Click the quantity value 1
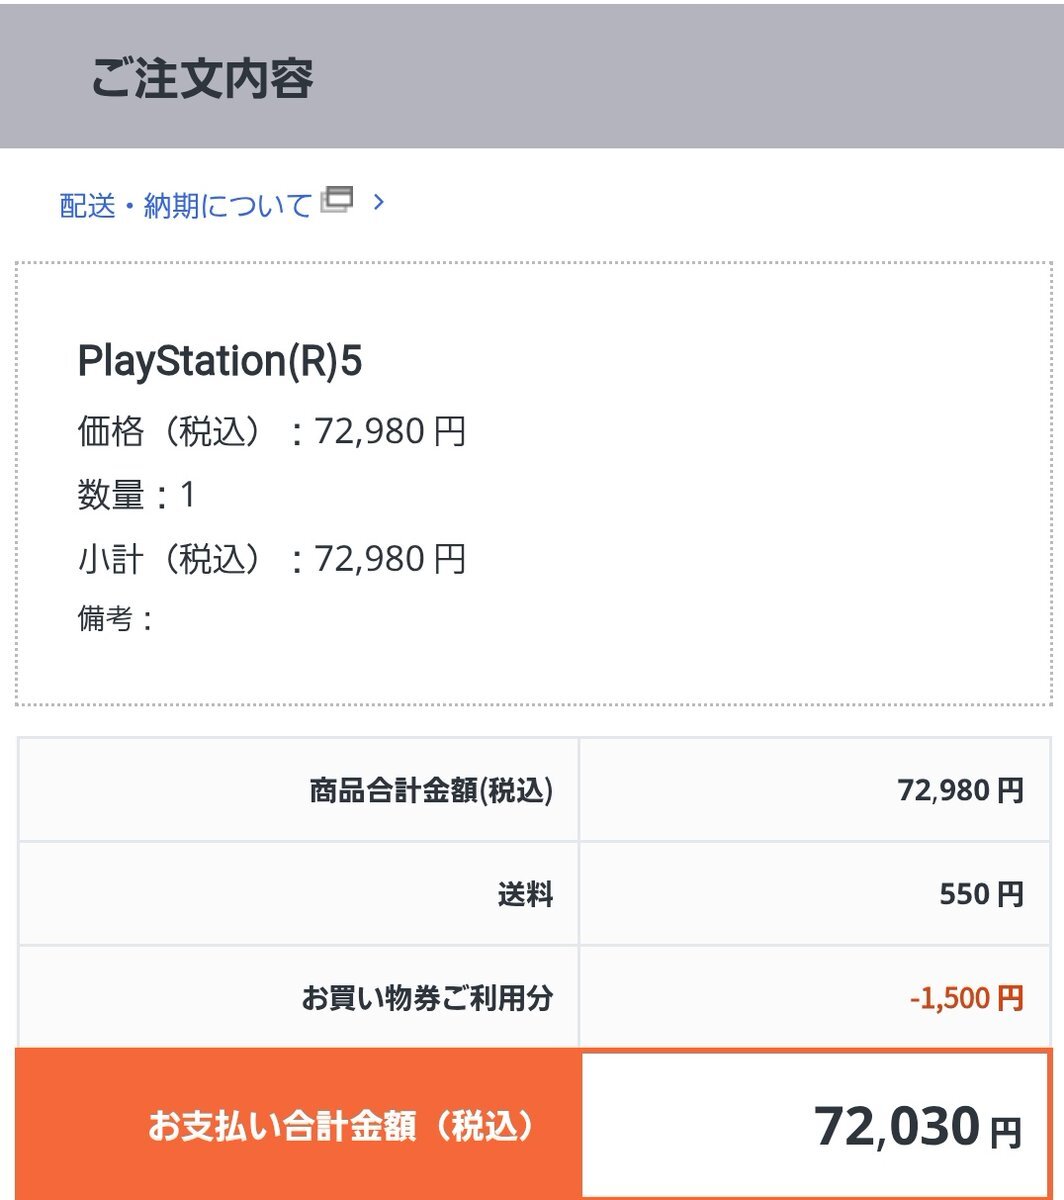Screen dimensions: 1064x1200 tap(187, 495)
